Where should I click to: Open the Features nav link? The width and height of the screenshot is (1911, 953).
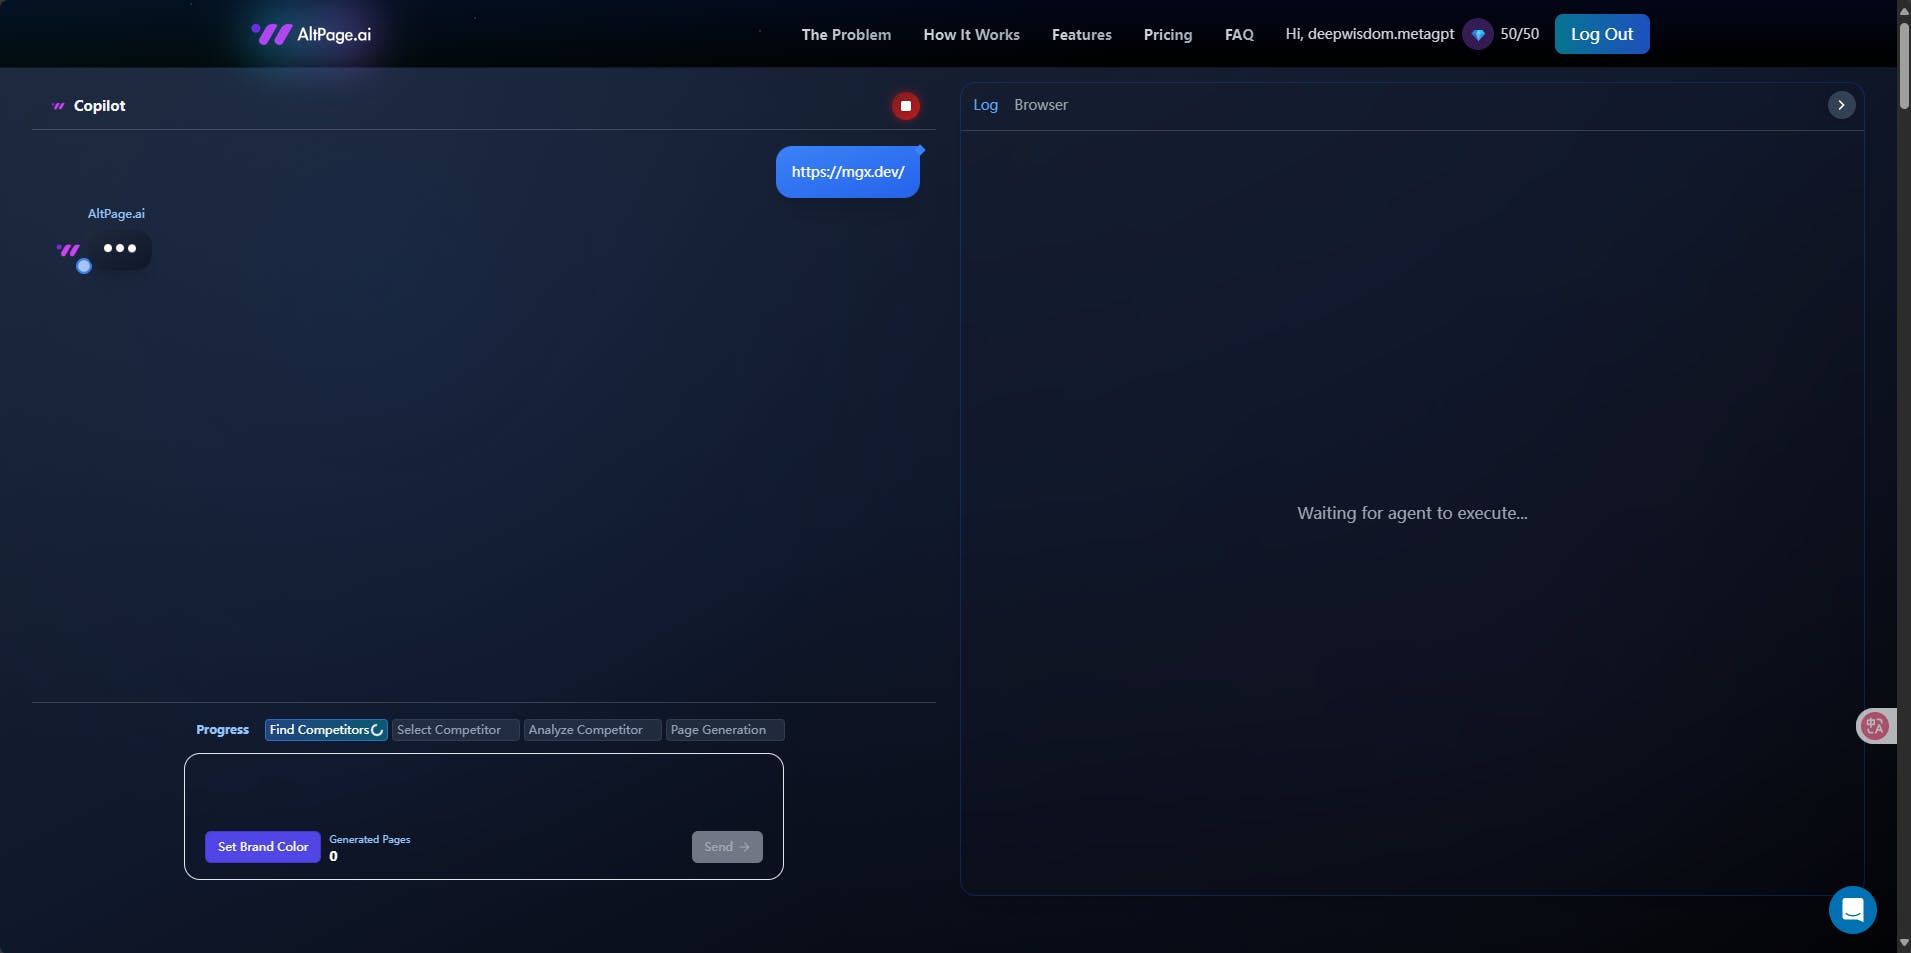(1081, 35)
